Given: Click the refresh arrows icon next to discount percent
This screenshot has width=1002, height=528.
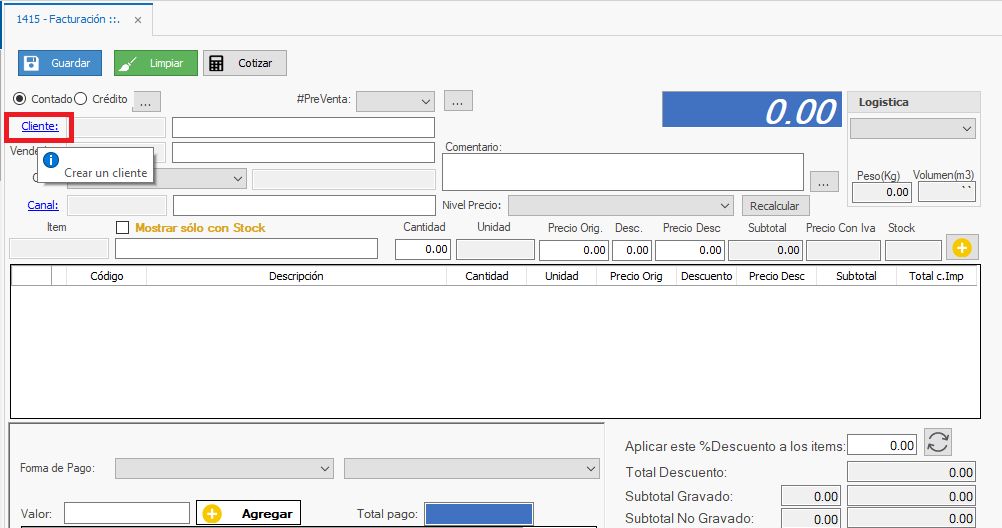Looking at the screenshot, I should coord(937,442).
